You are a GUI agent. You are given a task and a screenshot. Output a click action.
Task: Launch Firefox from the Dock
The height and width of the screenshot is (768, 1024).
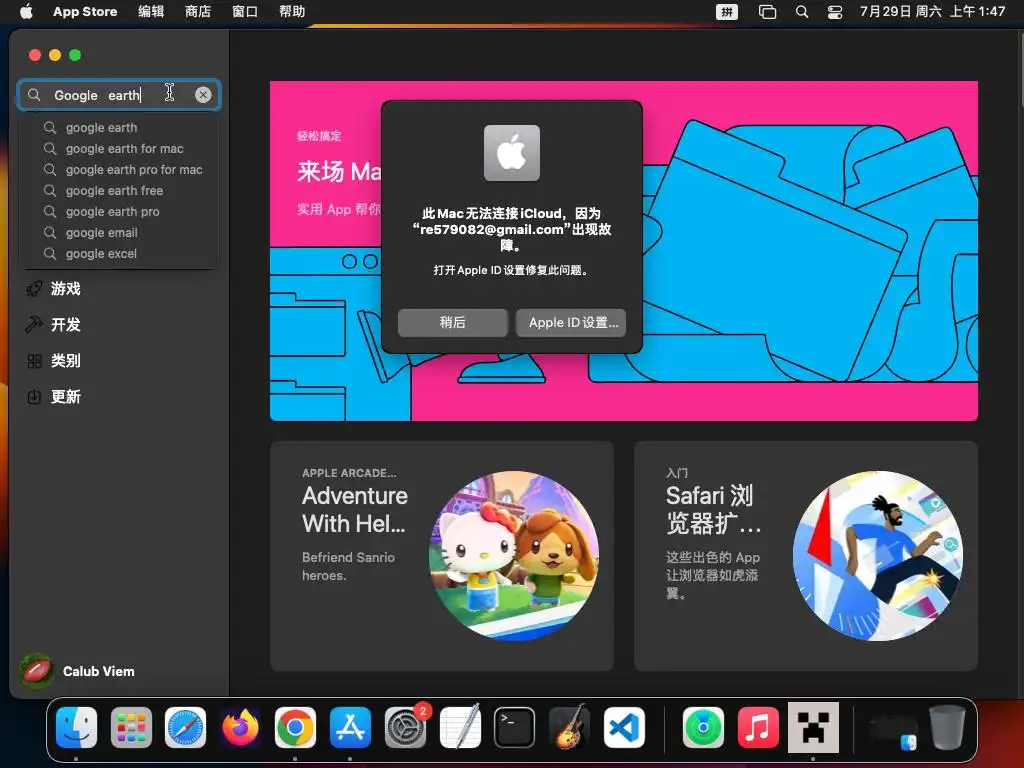tap(240, 728)
